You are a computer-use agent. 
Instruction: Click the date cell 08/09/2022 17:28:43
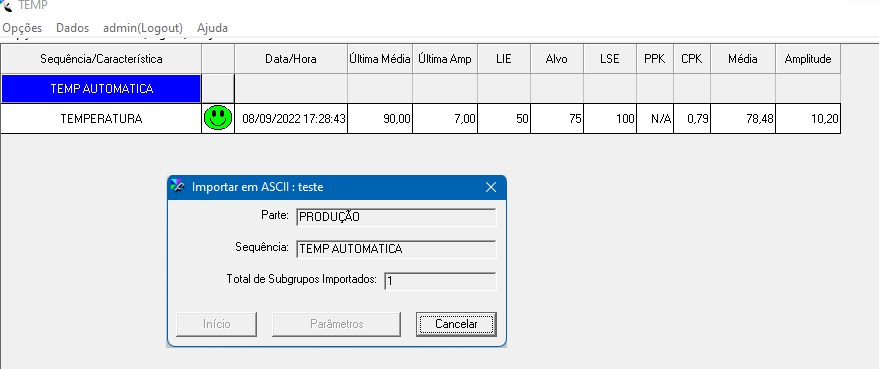[291, 118]
